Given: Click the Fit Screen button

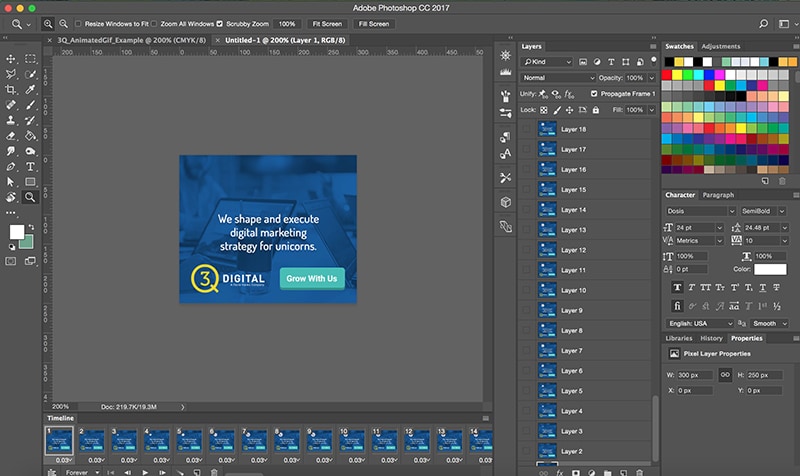Looking at the screenshot, I should (x=327, y=22).
